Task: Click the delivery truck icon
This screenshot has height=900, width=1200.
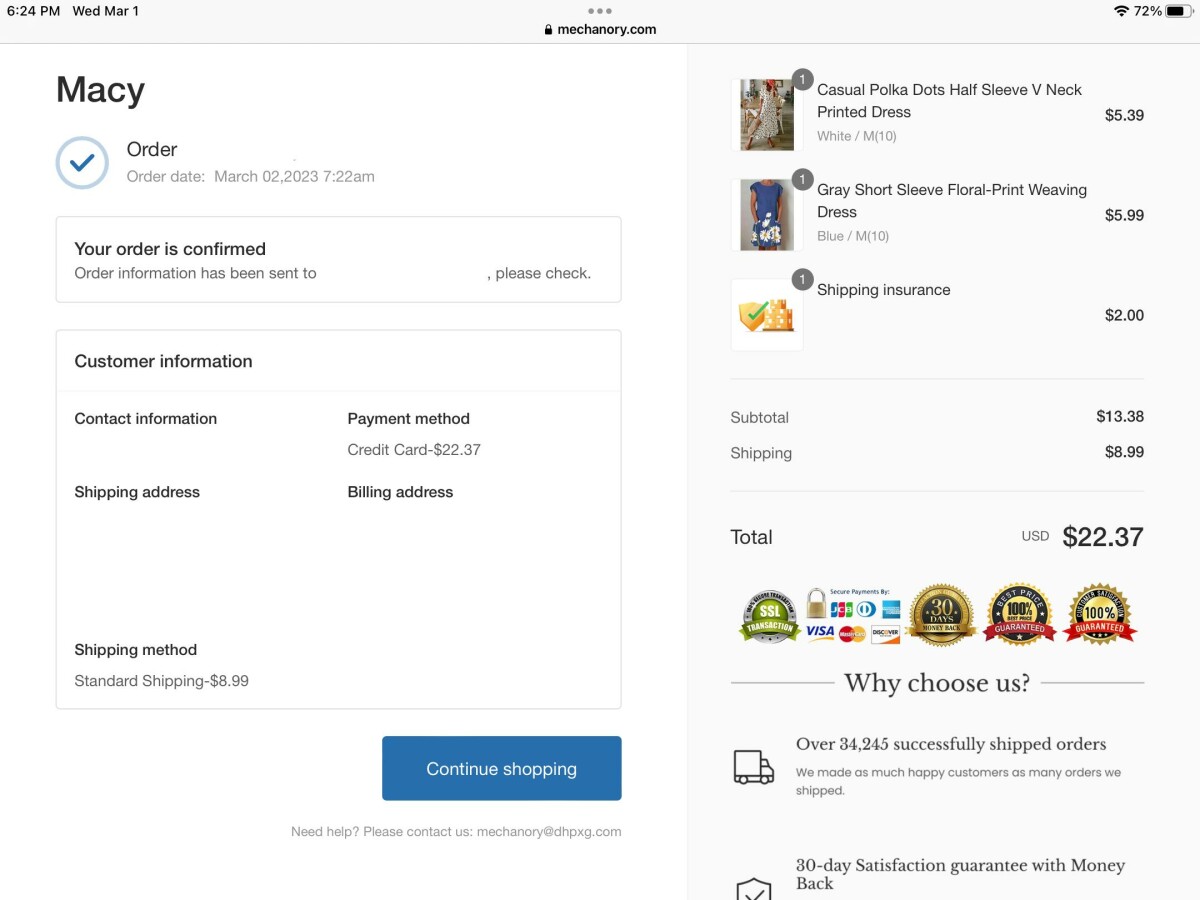Action: point(753,767)
